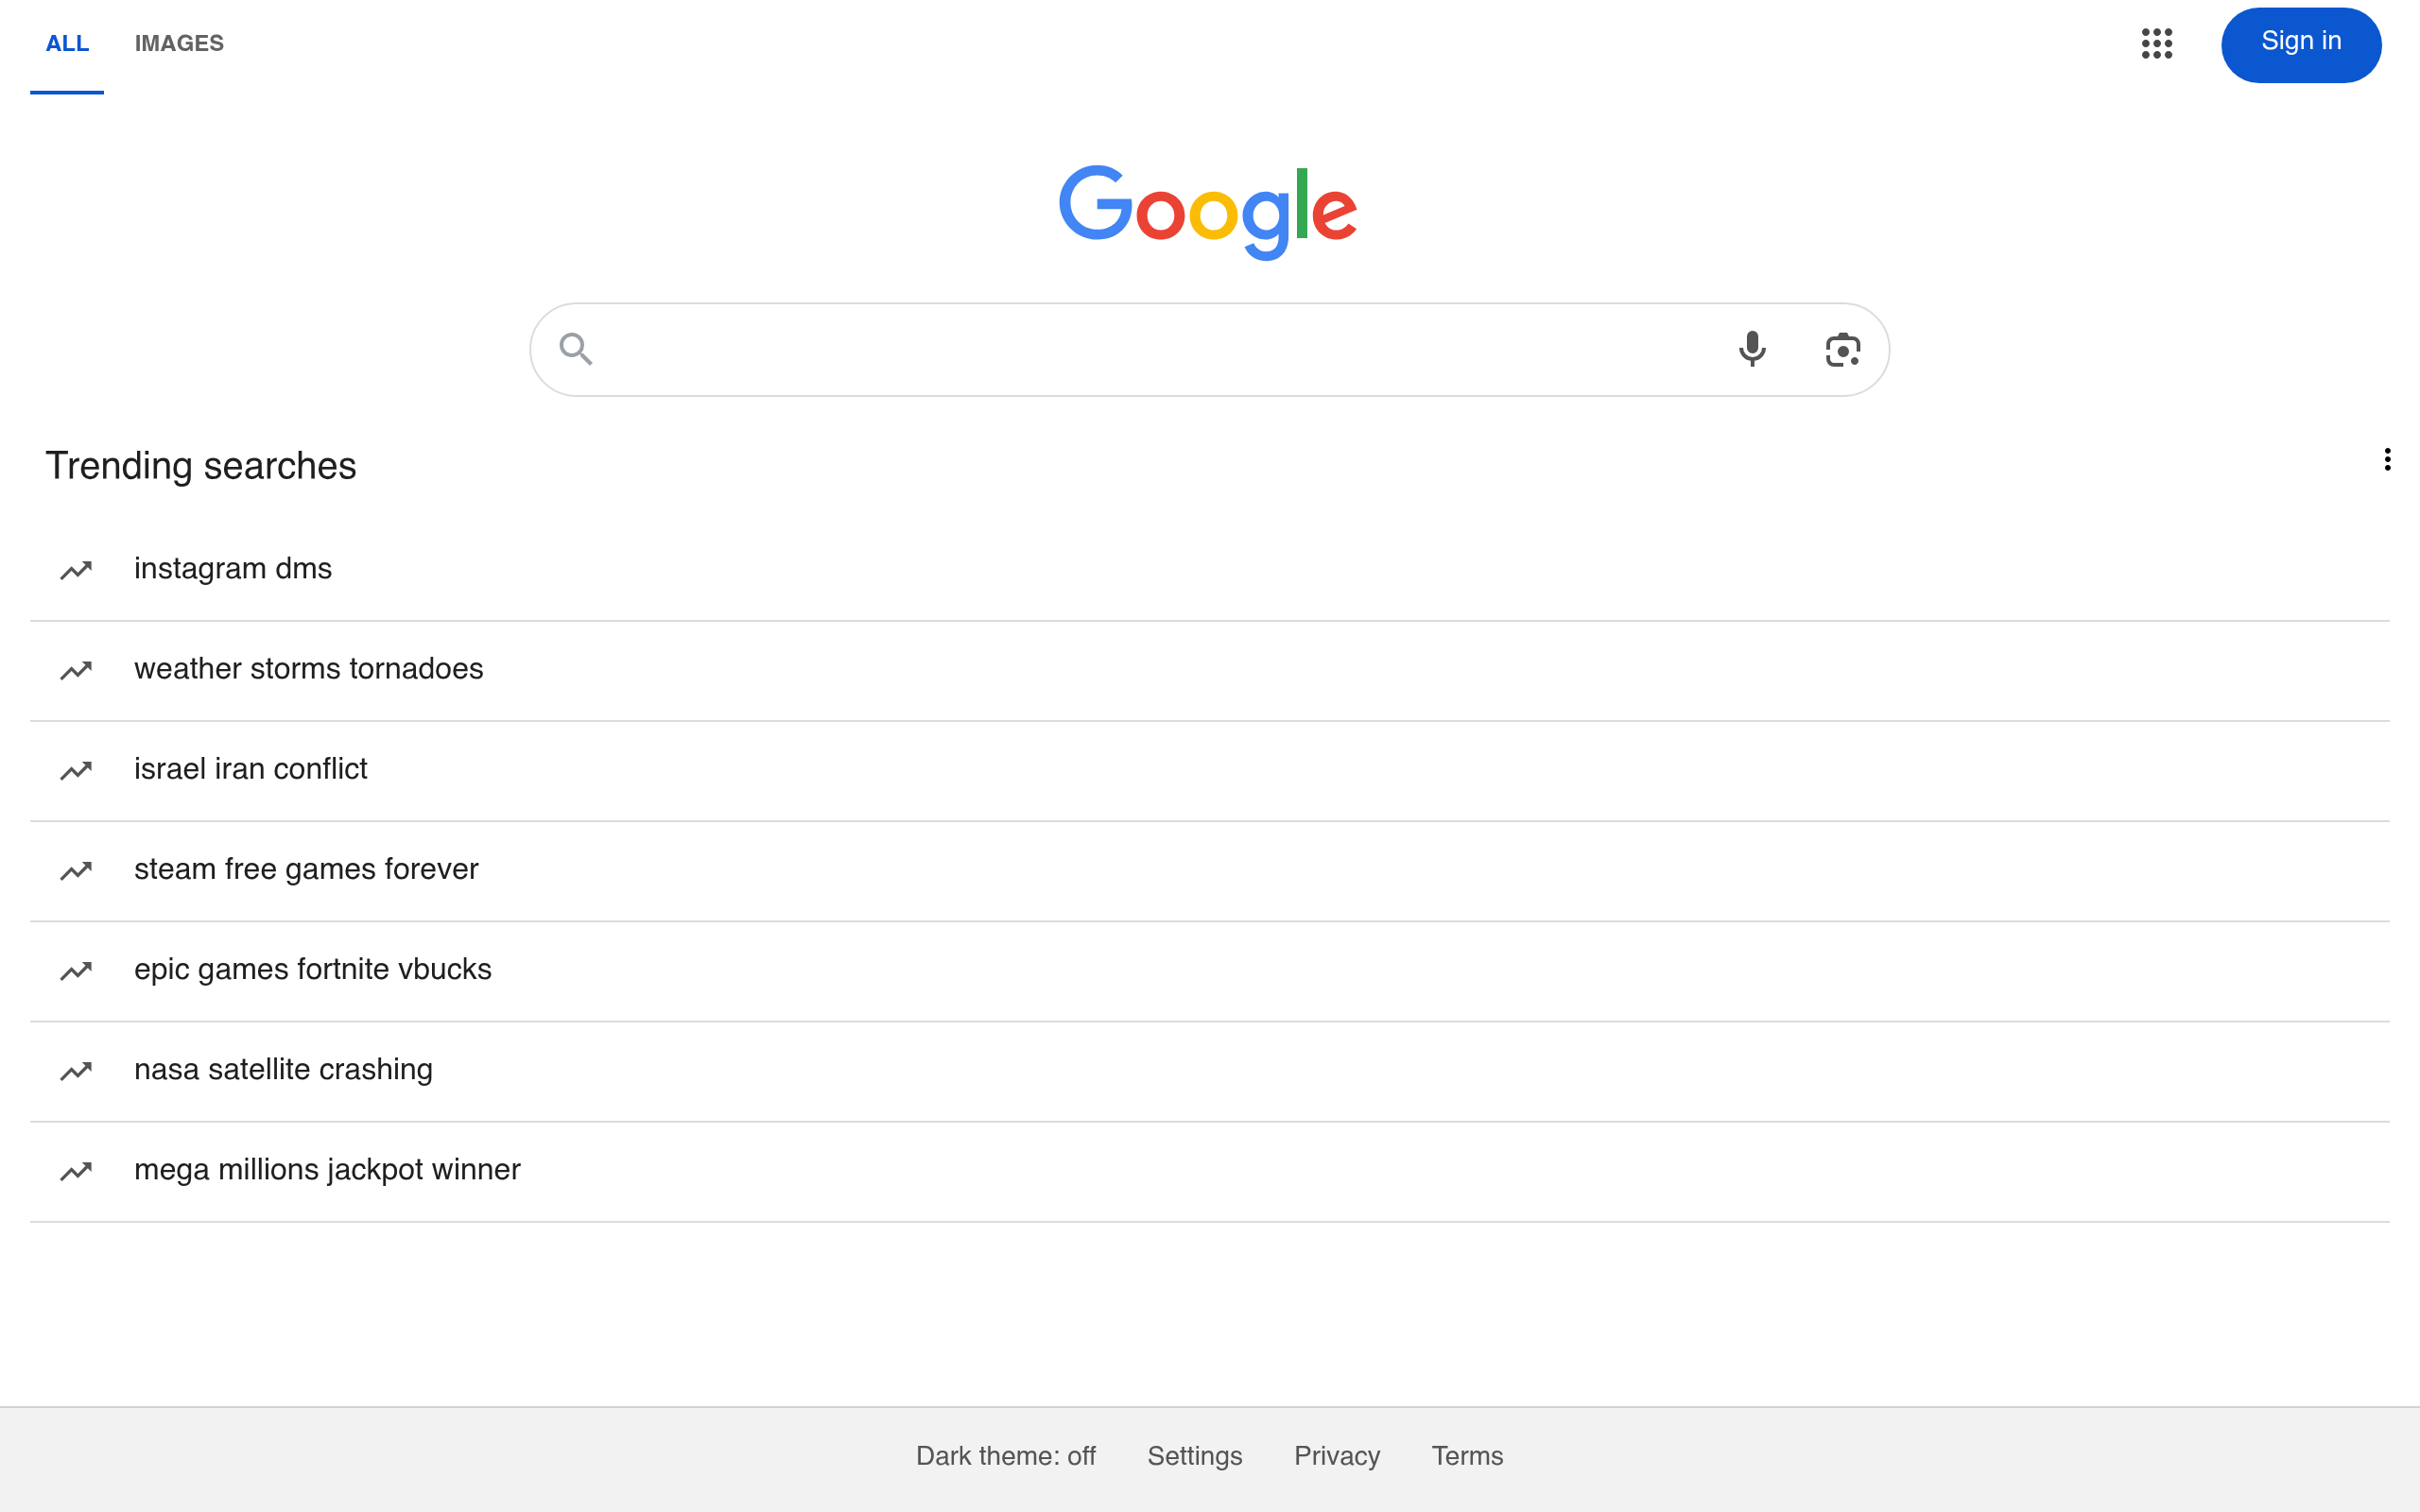Open the Google apps grid
The height and width of the screenshot is (1512, 2420).
pyautogui.click(x=2157, y=44)
